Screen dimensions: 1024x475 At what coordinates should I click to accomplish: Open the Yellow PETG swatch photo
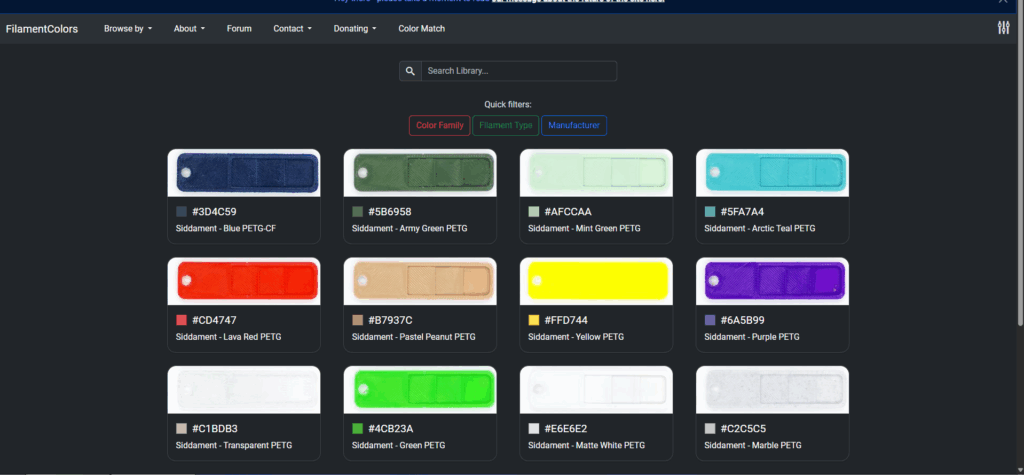tap(596, 282)
